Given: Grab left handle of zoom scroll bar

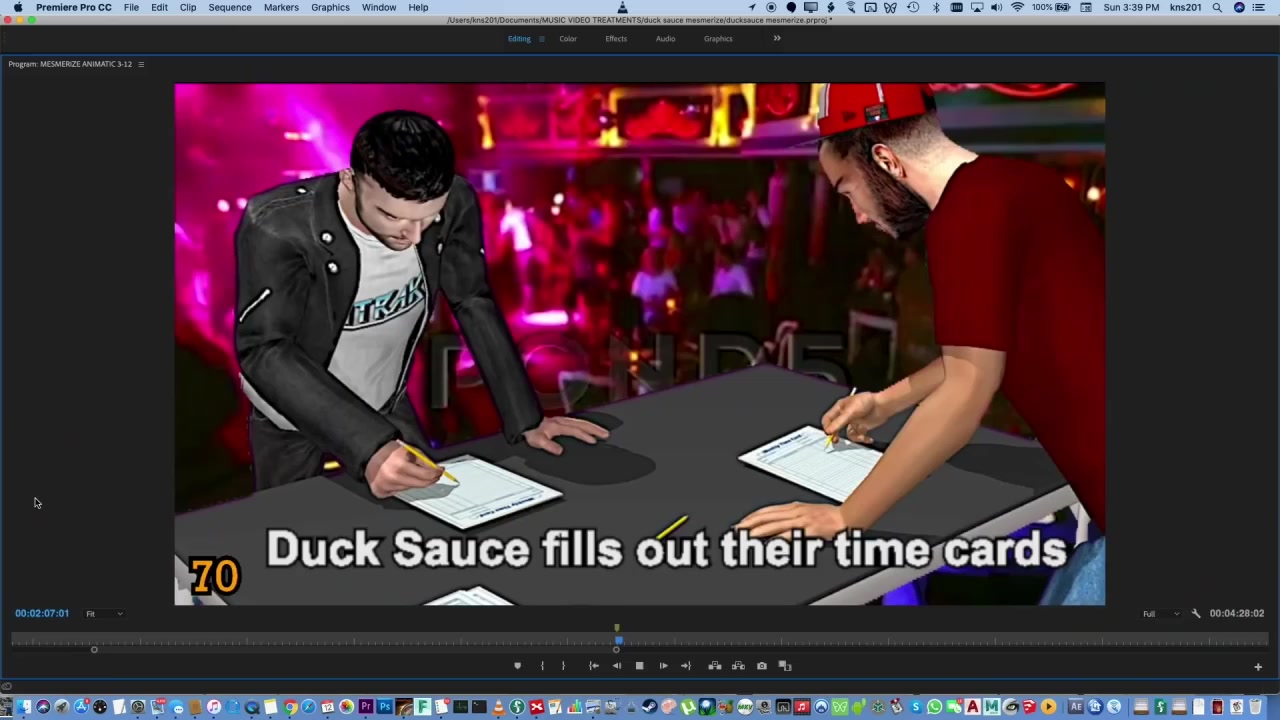Looking at the screenshot, I should click(x=94, y=650).
